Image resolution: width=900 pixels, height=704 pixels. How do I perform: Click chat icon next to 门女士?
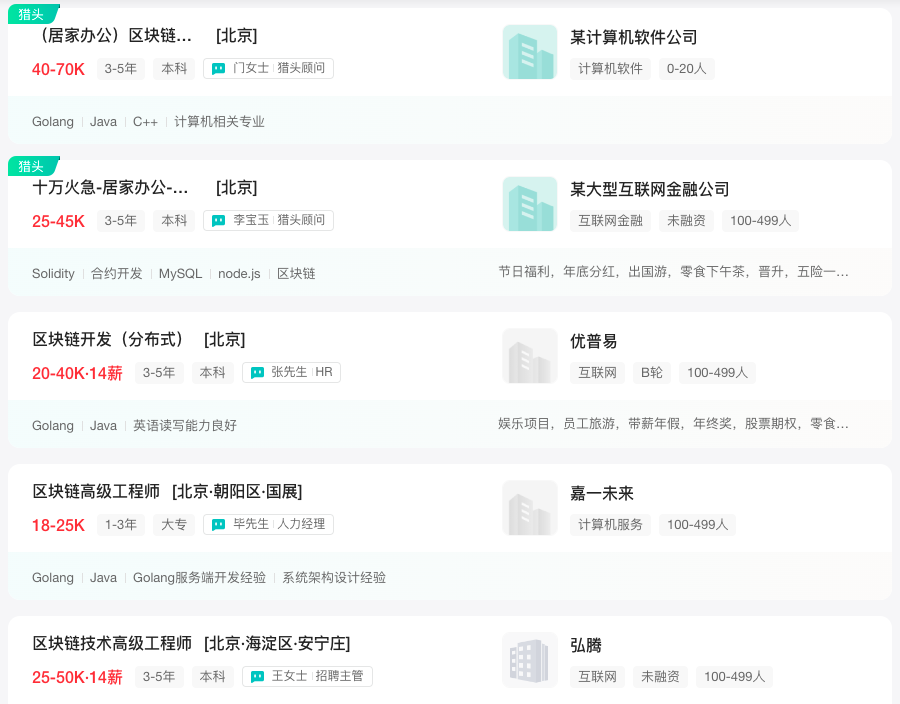point(219,69)
